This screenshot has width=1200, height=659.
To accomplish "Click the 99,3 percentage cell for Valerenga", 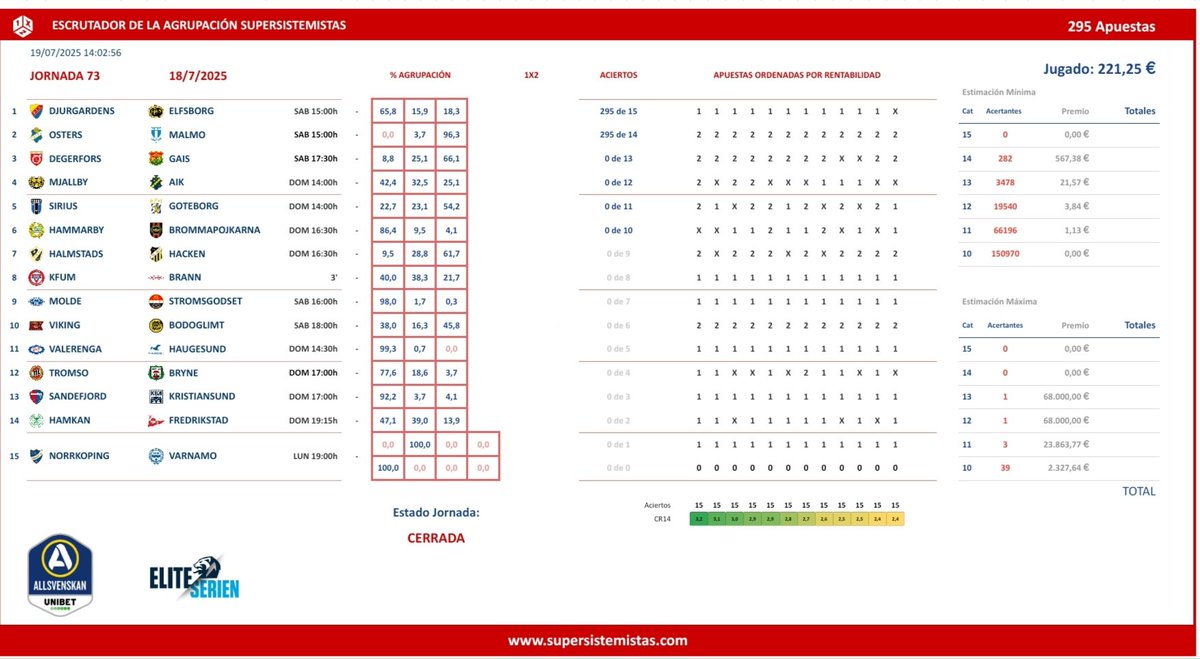I will (388, 349).
